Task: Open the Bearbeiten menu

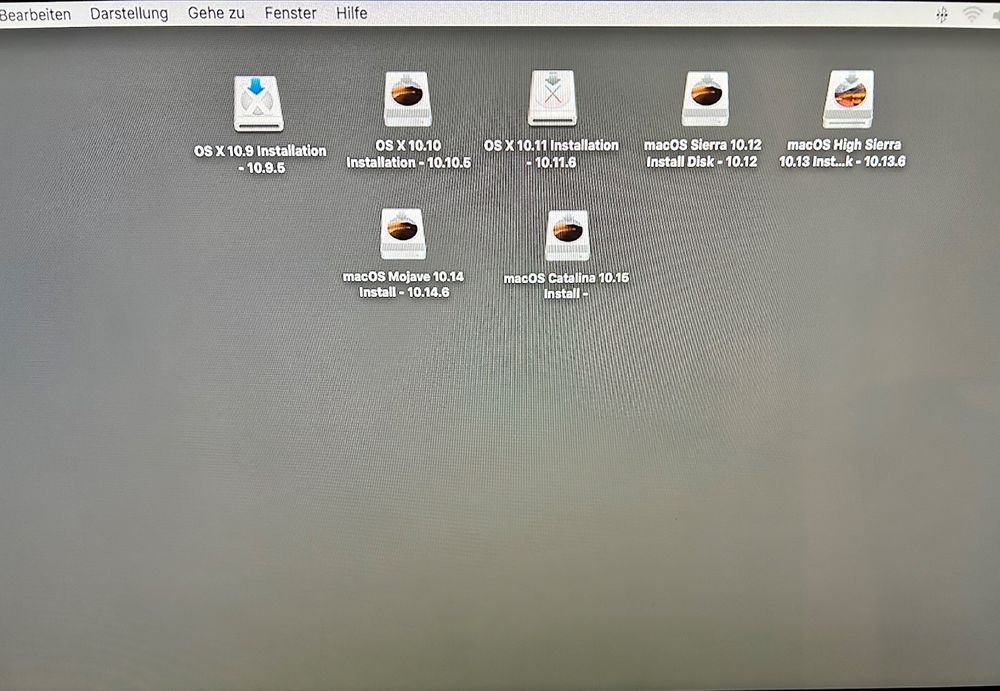Action: [x=34, y=13]
